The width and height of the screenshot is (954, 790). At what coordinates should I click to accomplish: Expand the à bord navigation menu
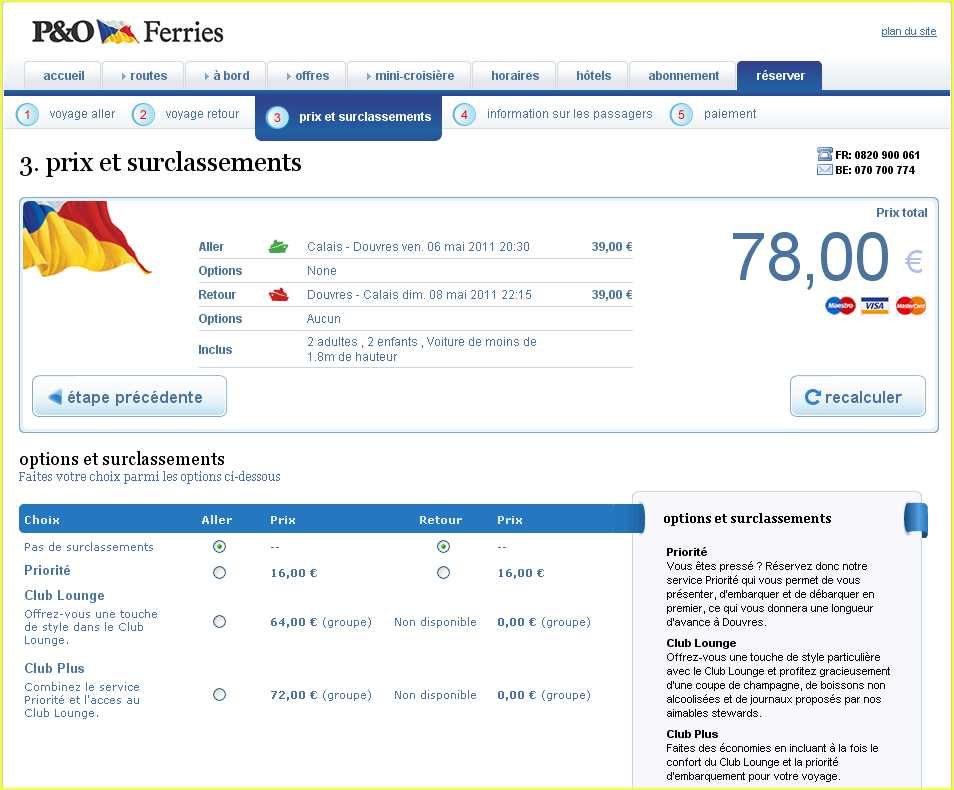225,76
